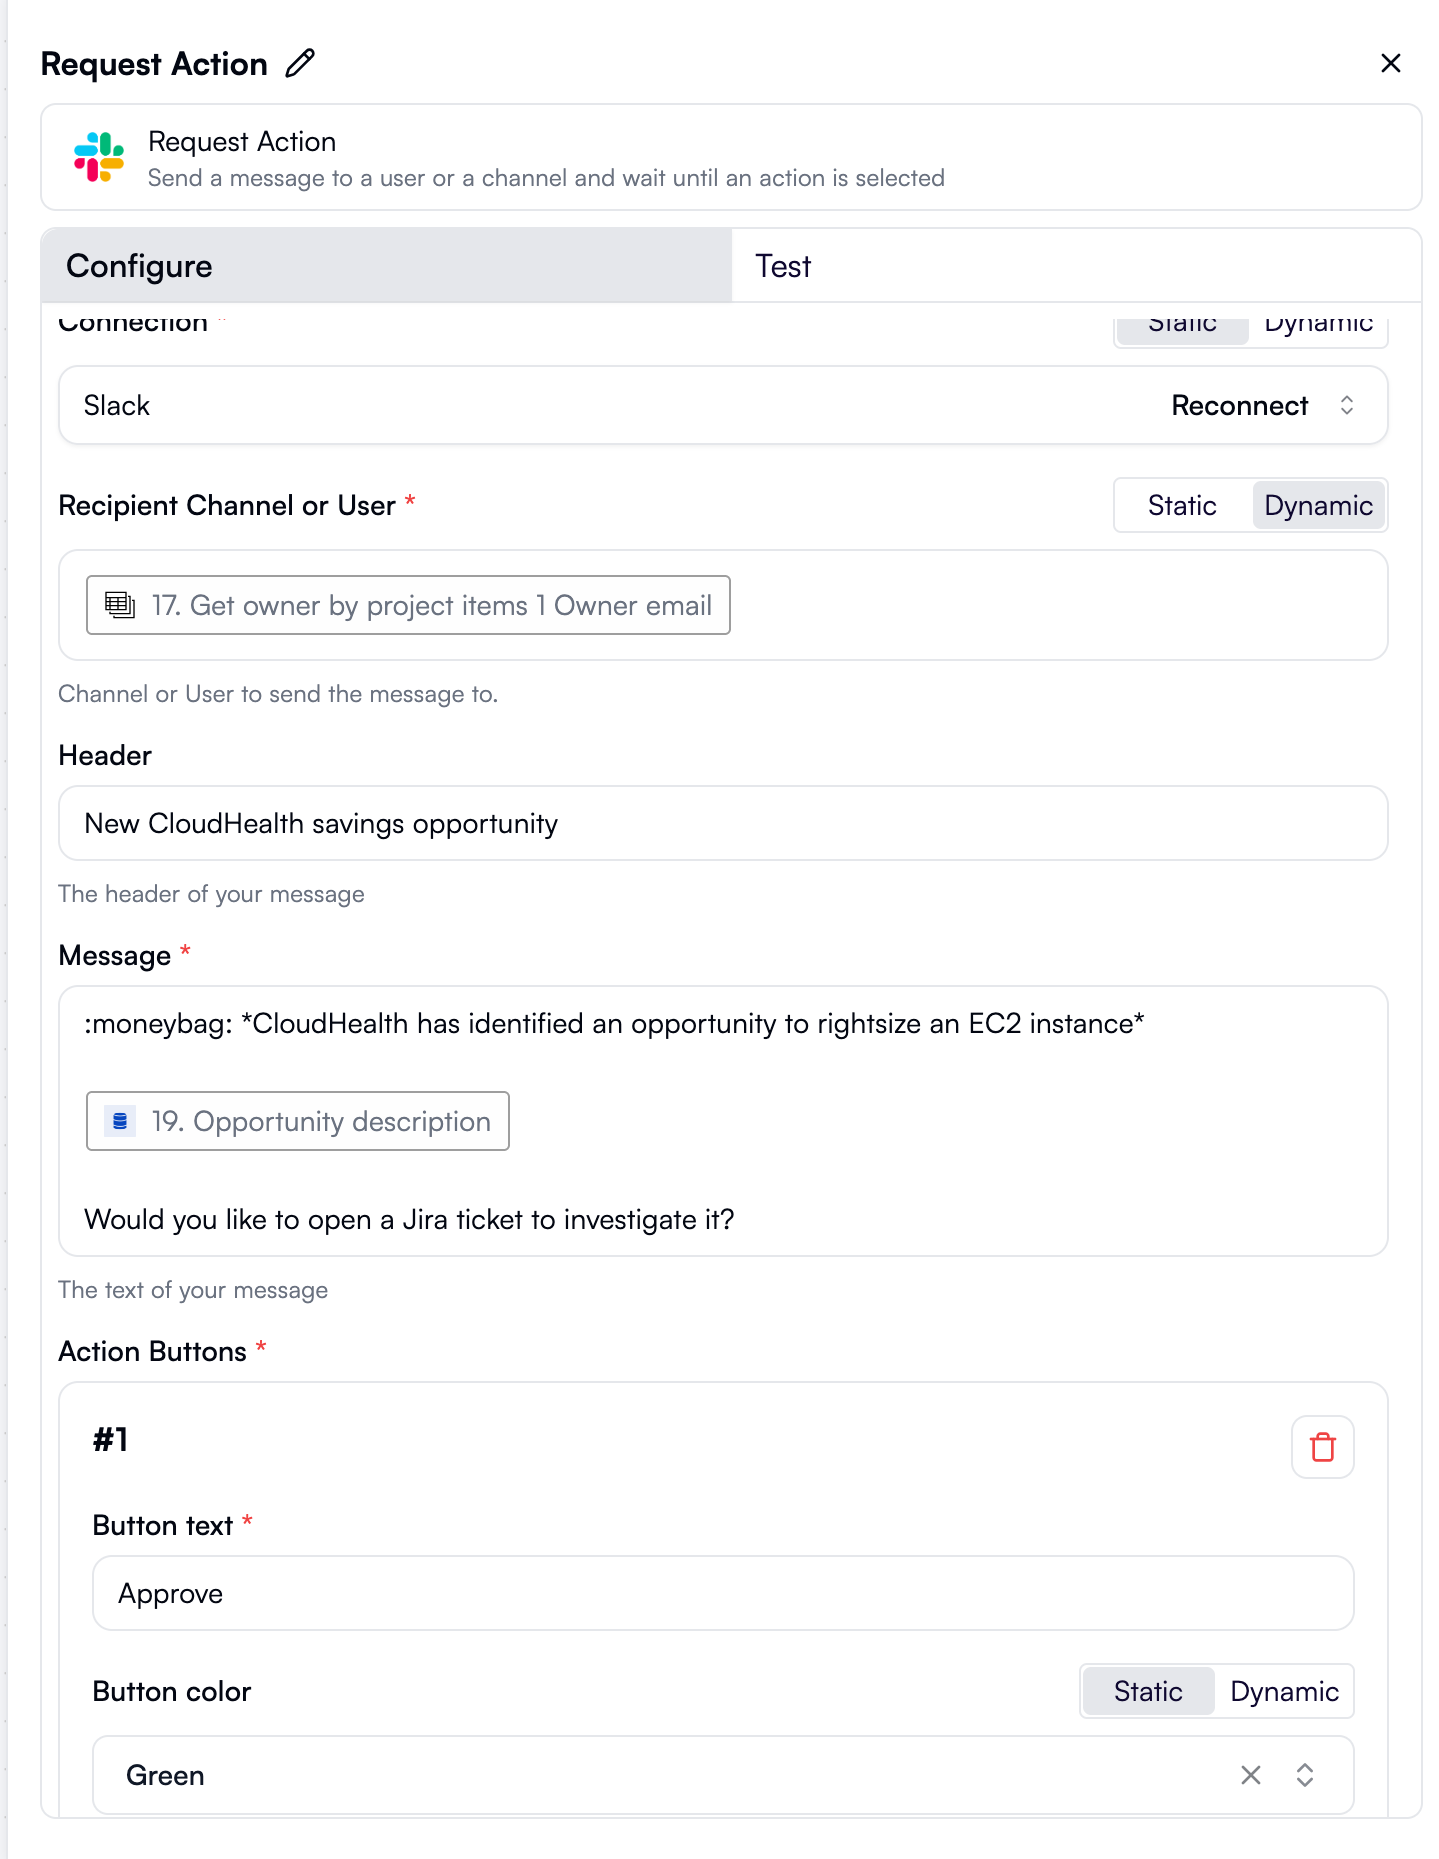This screenshot has height=1859, width=1439.
Task: Click the database icon in Opportunity description token
Action: coord(118,1121)
